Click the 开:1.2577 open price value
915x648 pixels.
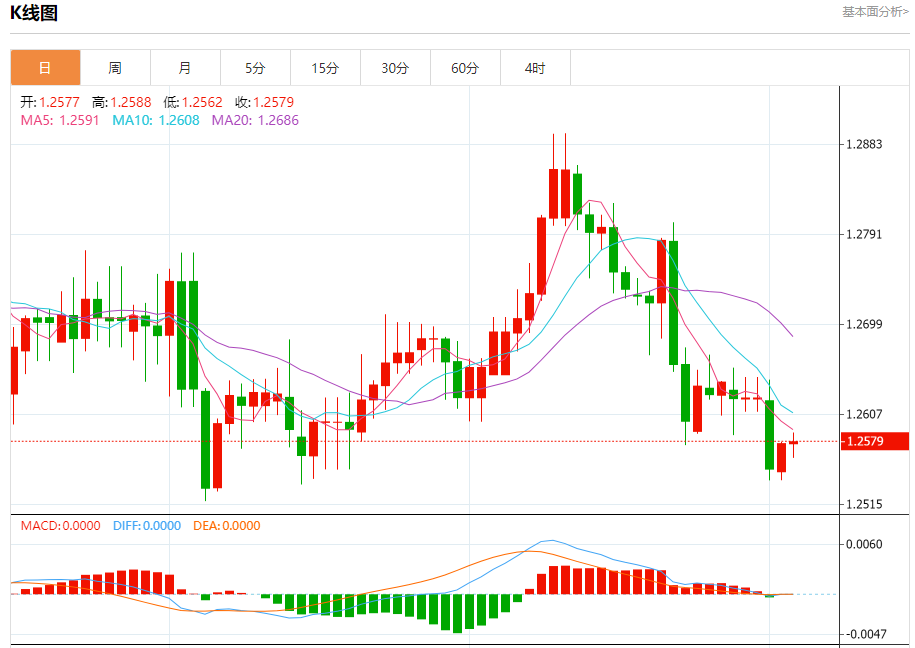(50, 102)
